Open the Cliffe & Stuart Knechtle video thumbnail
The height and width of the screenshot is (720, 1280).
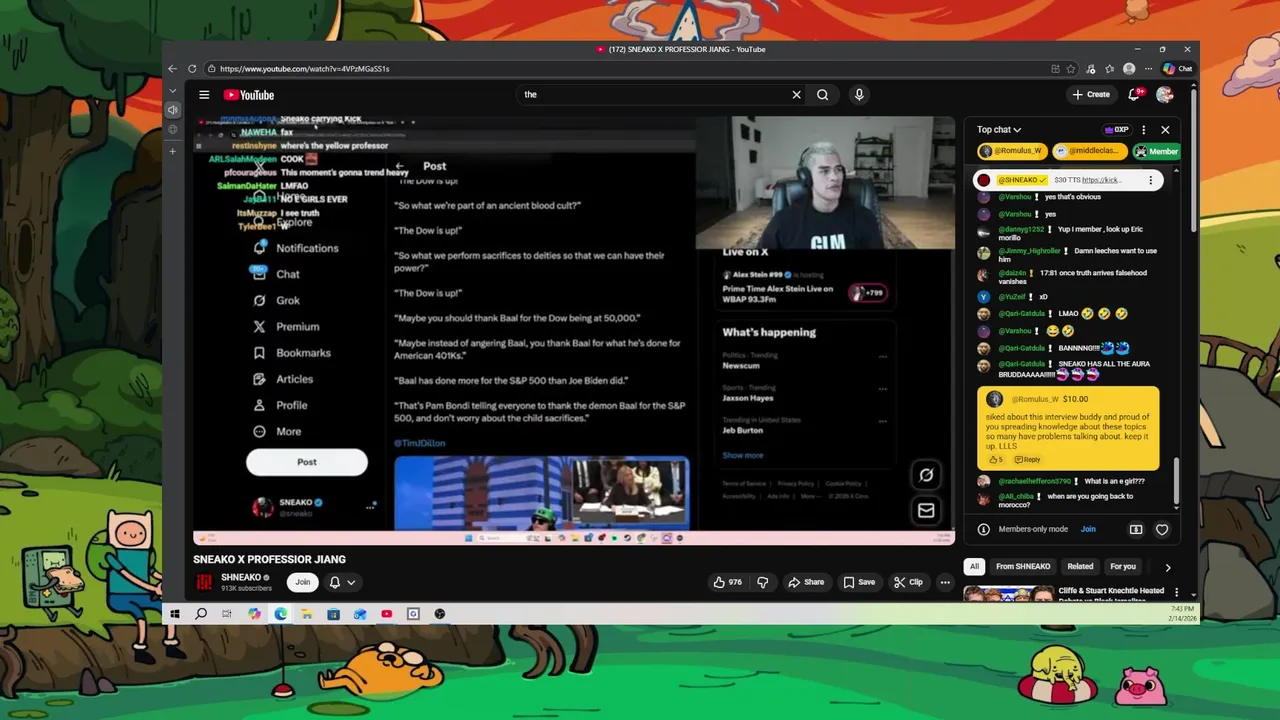click(1008, 594)
